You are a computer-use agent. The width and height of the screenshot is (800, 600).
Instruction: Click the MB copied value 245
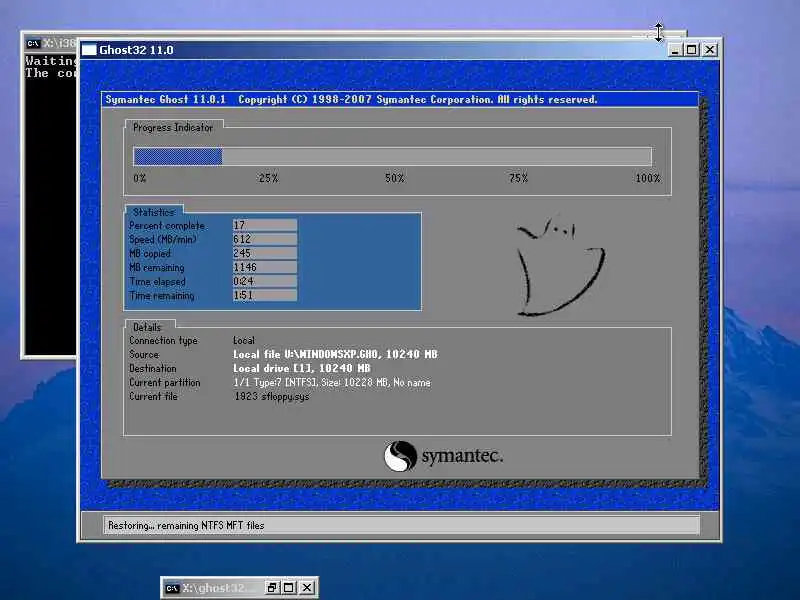(265, 253)
